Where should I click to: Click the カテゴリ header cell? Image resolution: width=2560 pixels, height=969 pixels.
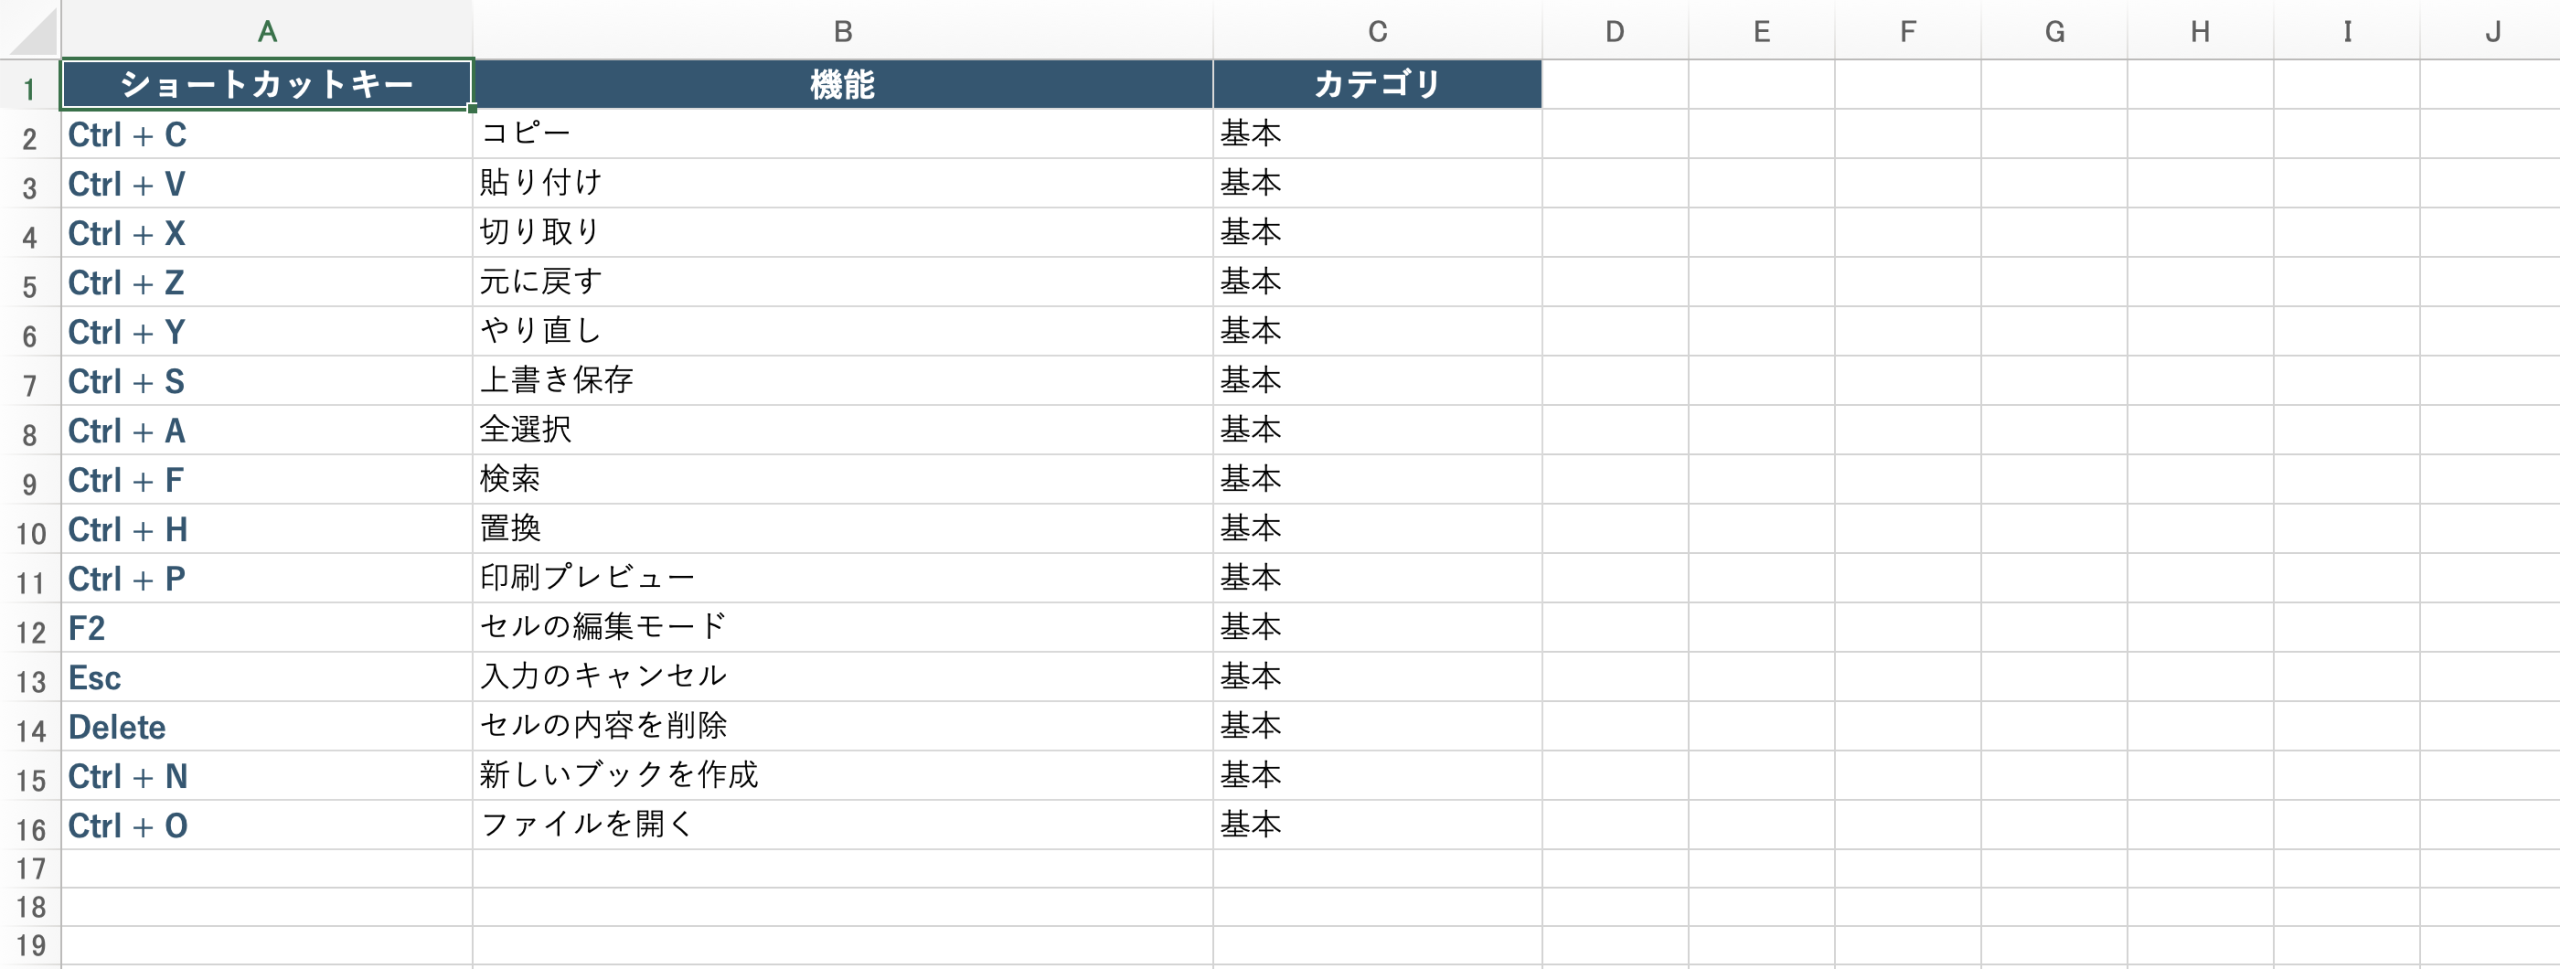pos(1377,85)
